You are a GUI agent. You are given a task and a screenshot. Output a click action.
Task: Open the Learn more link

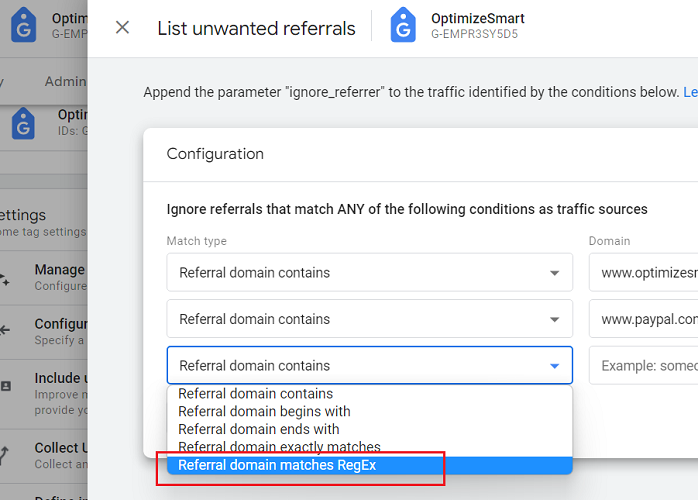click(690, 92)
